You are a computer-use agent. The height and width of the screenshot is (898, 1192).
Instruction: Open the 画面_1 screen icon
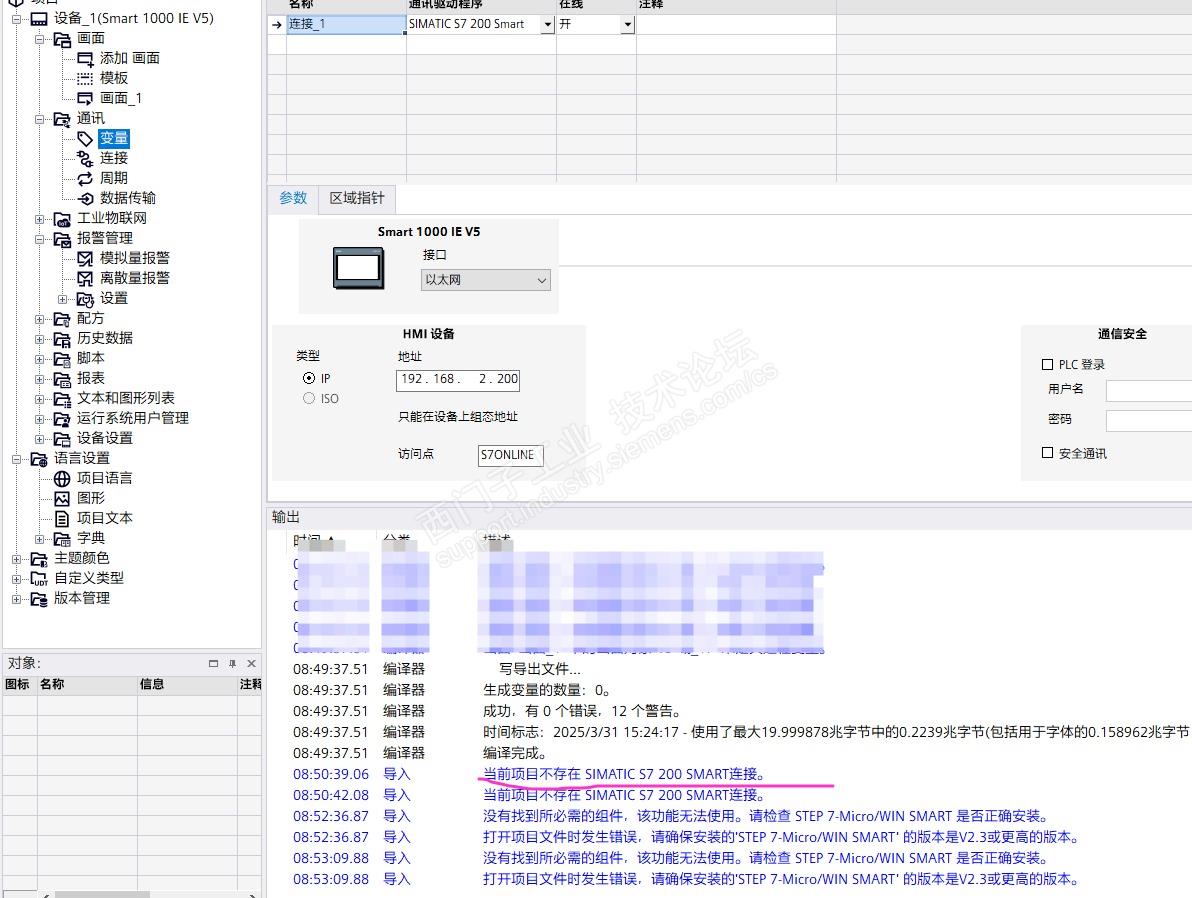[x=85, y=98]
